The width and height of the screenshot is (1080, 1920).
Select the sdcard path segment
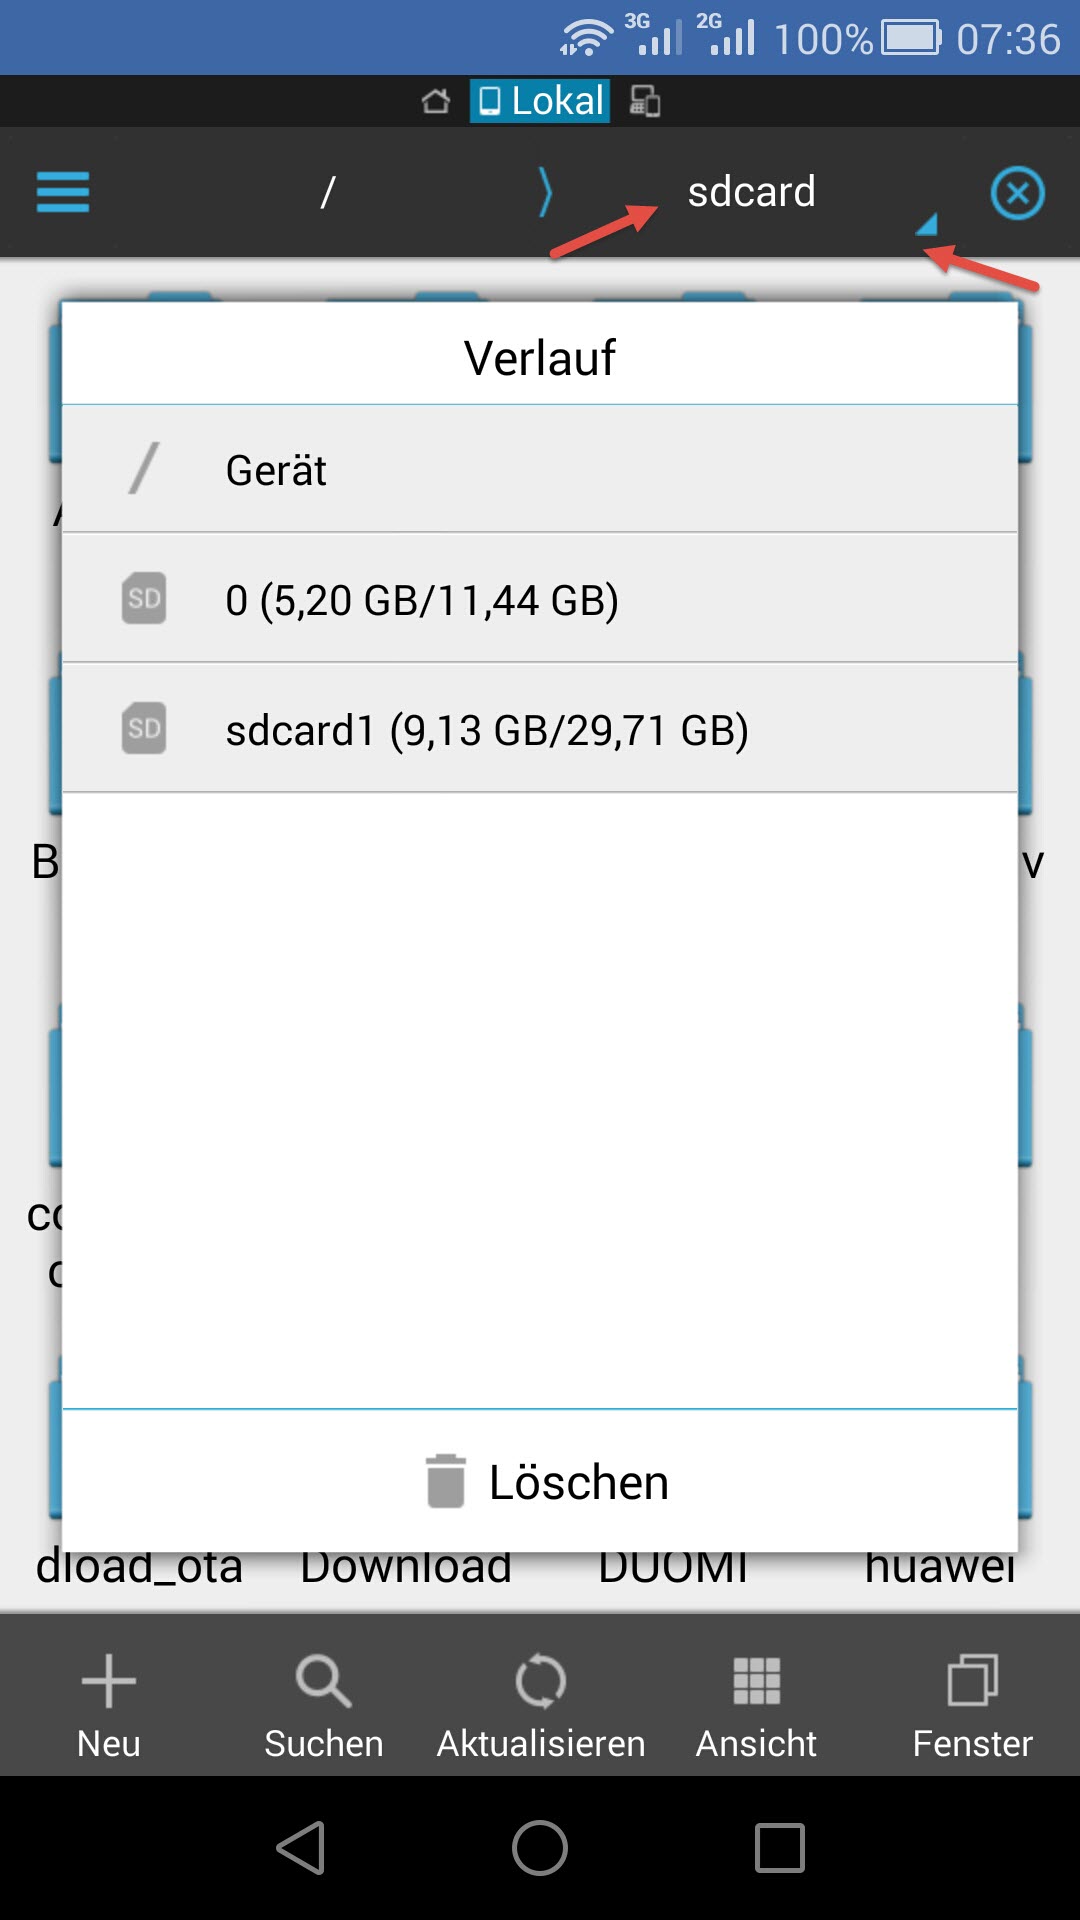coord(751,192)
